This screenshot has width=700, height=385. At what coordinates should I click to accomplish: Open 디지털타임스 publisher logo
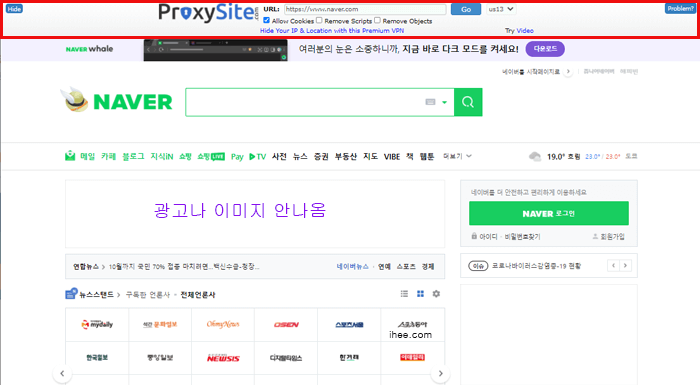286,358
